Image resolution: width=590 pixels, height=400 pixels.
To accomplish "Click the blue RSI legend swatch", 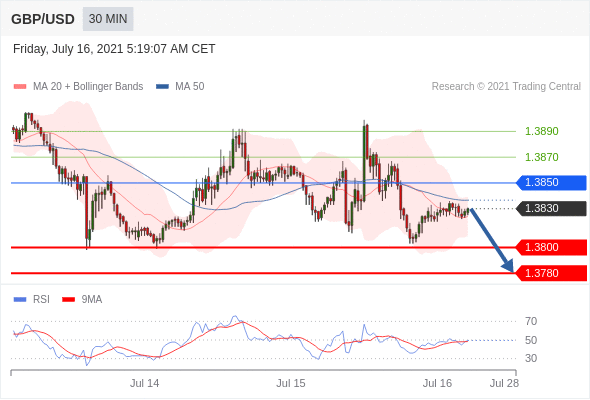I will click(20, 300).
